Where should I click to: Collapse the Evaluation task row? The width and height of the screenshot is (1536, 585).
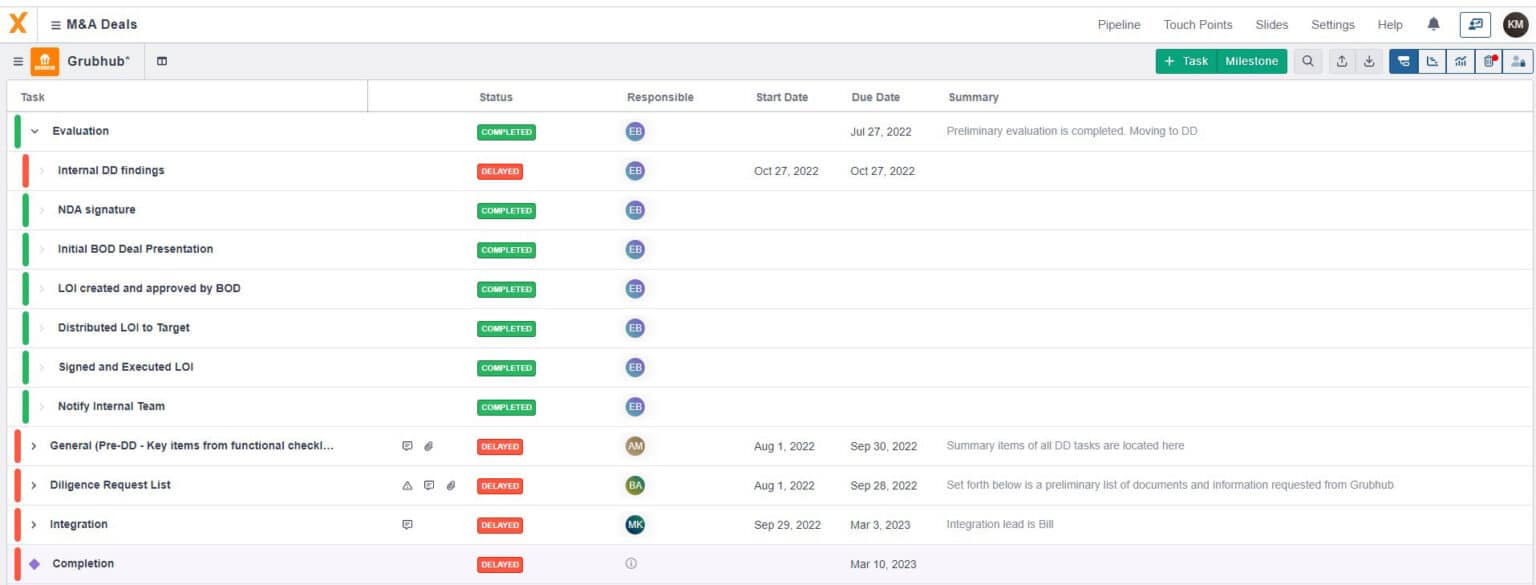click(33, 131)
